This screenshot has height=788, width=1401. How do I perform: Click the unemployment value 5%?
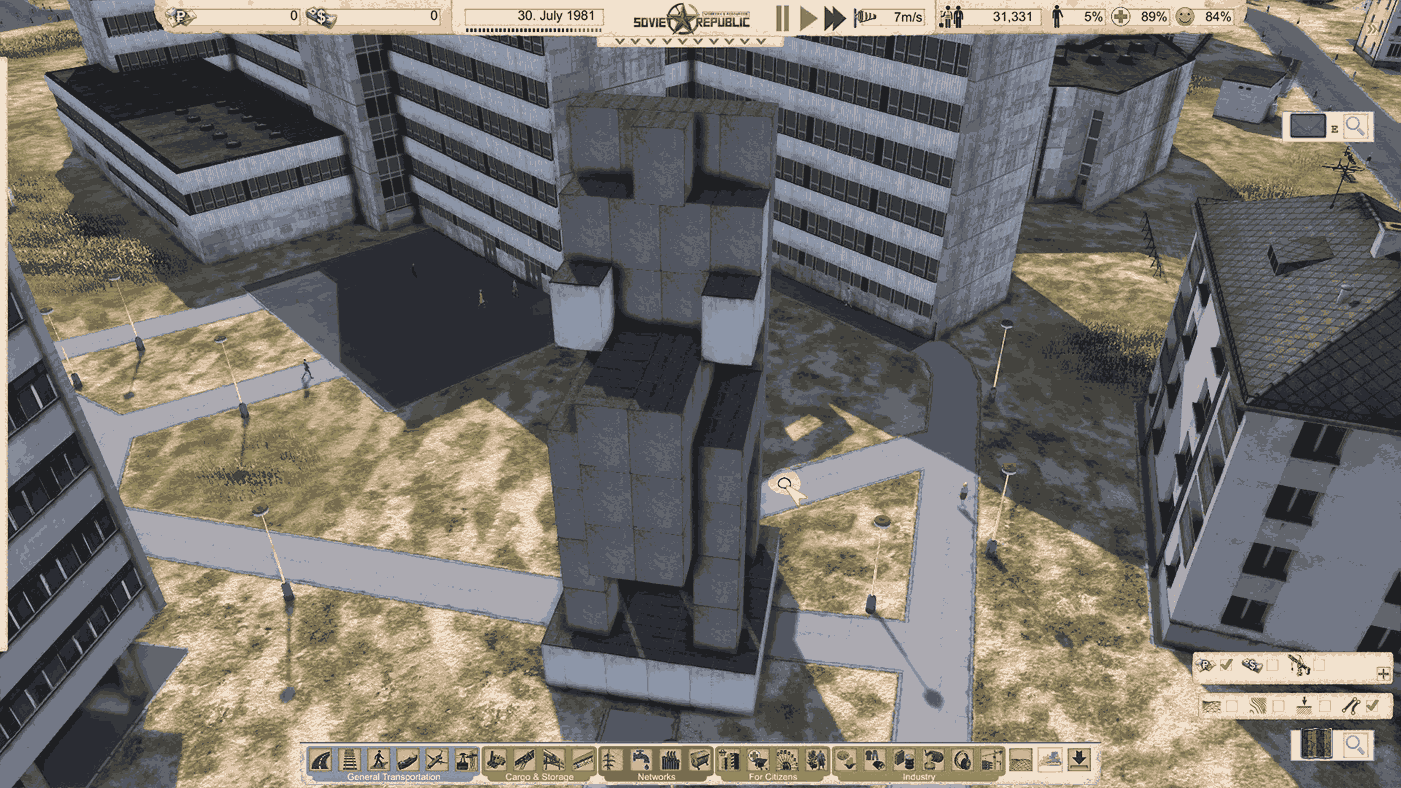pos(1093,17)
